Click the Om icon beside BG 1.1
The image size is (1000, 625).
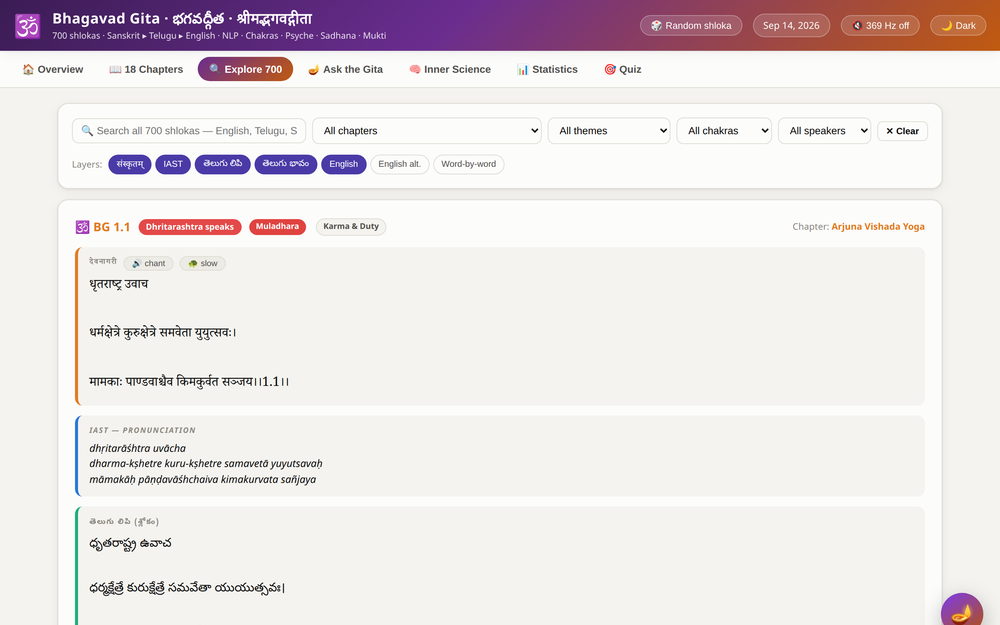82,227
